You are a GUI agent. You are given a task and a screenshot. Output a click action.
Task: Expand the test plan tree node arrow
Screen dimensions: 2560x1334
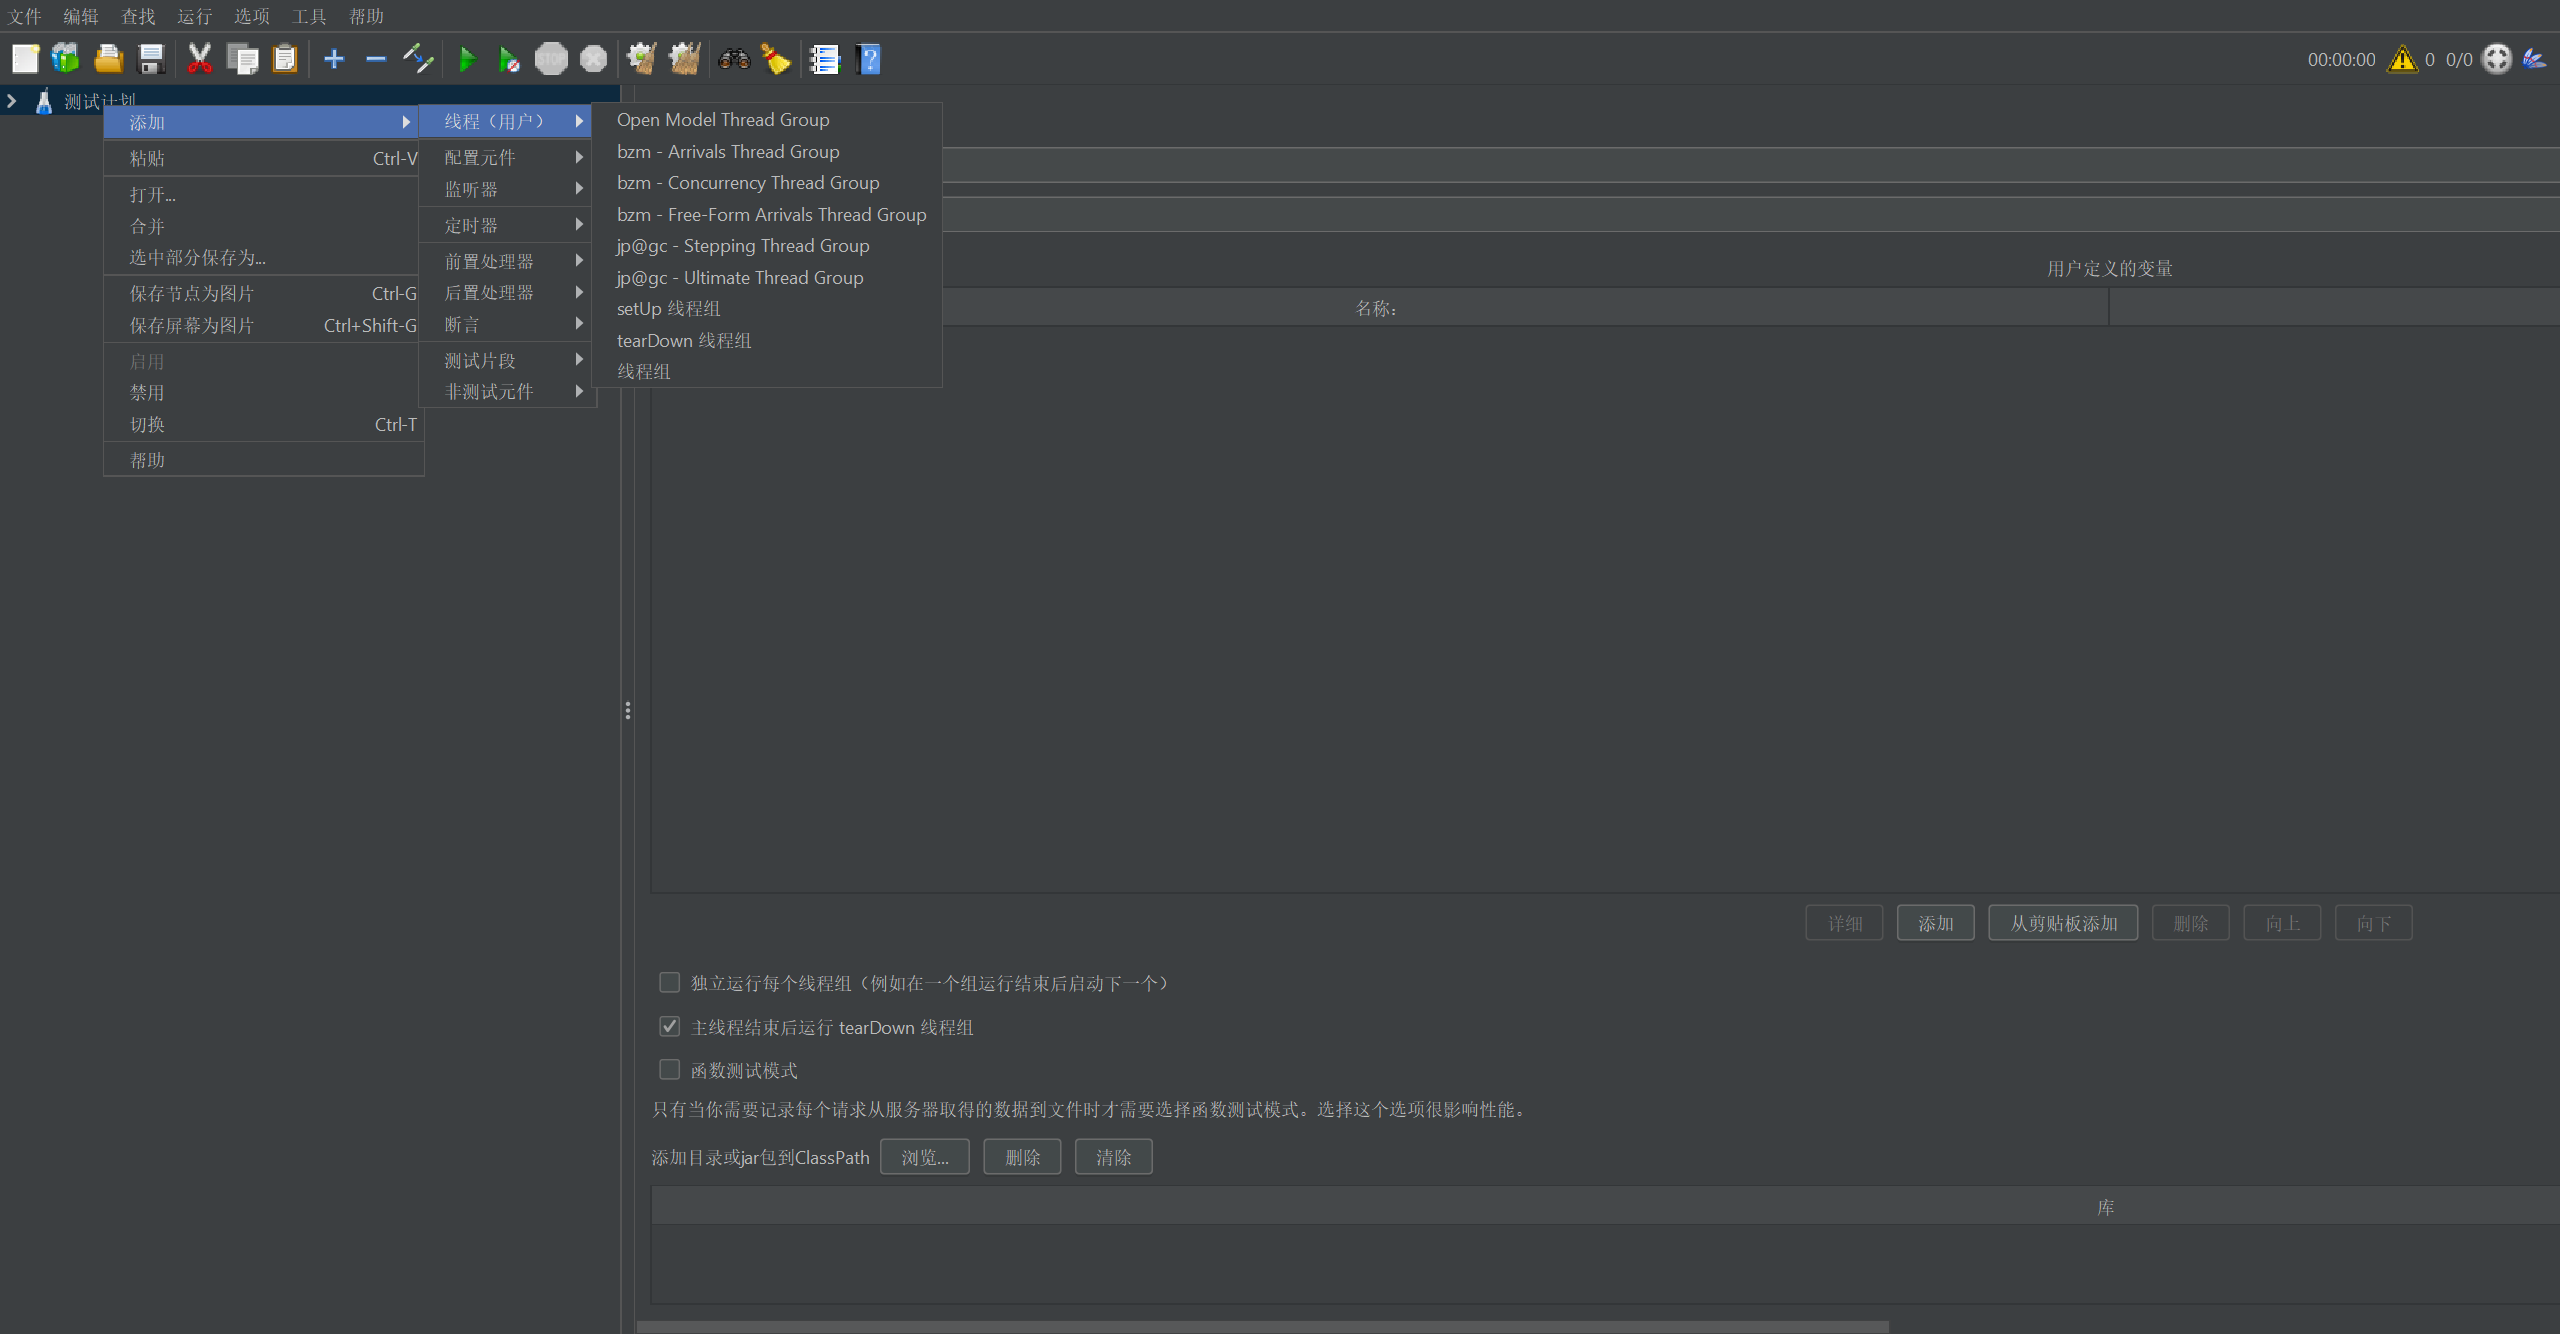coord(12,101)
